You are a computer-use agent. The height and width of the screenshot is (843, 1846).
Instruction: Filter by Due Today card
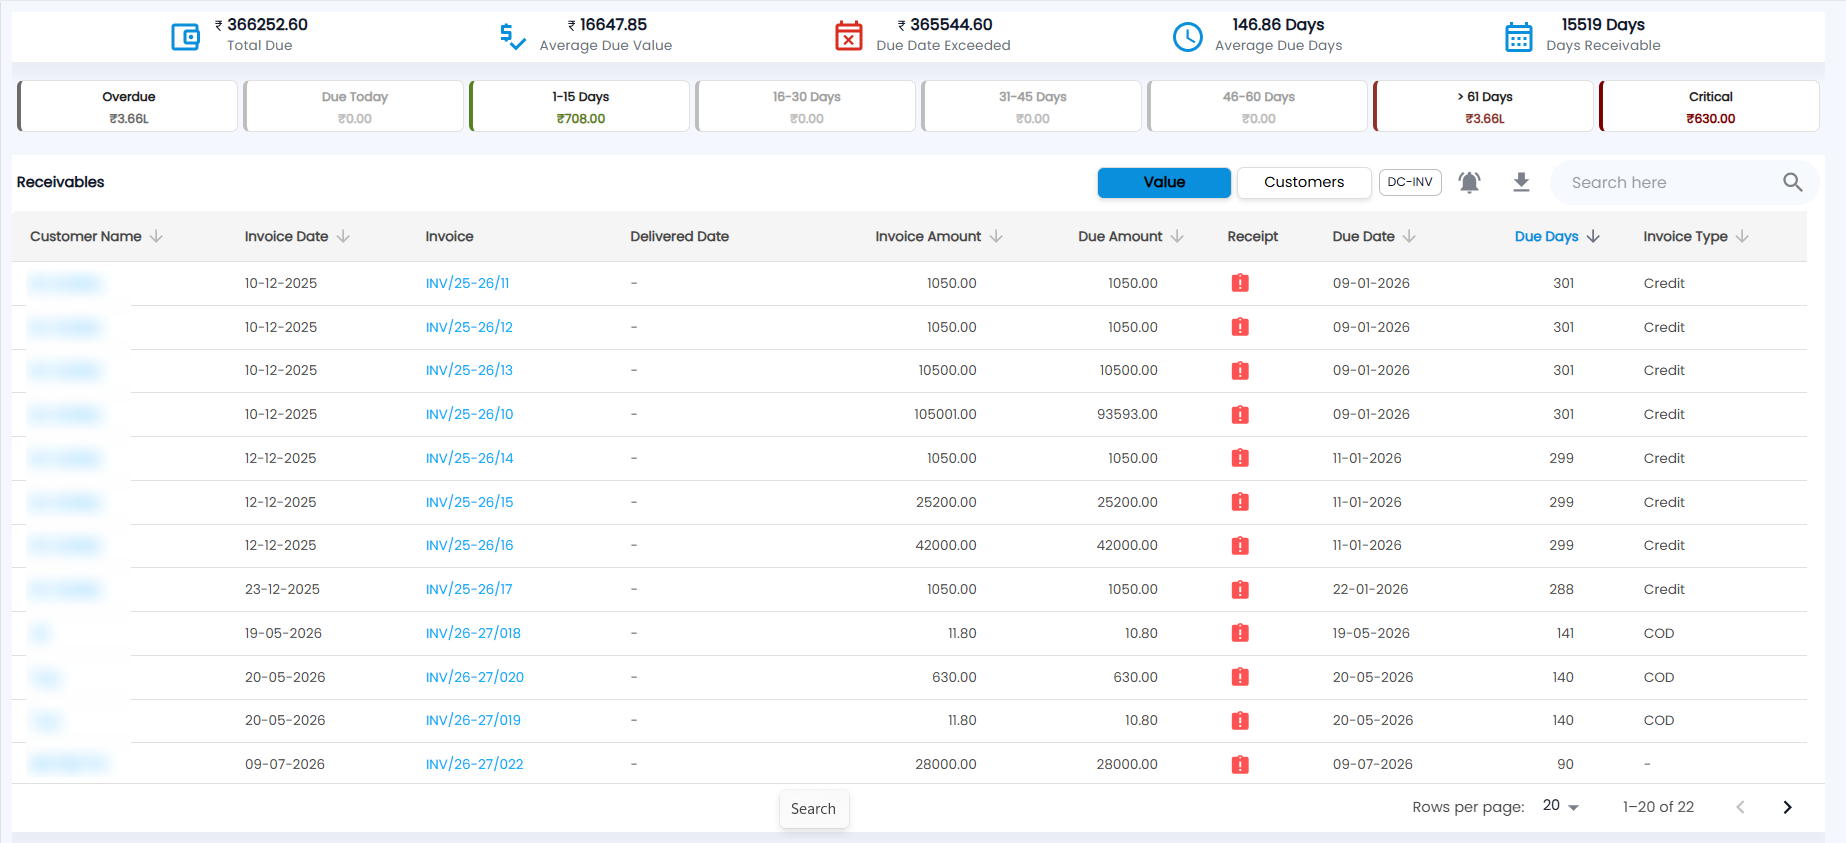[354, 106]
